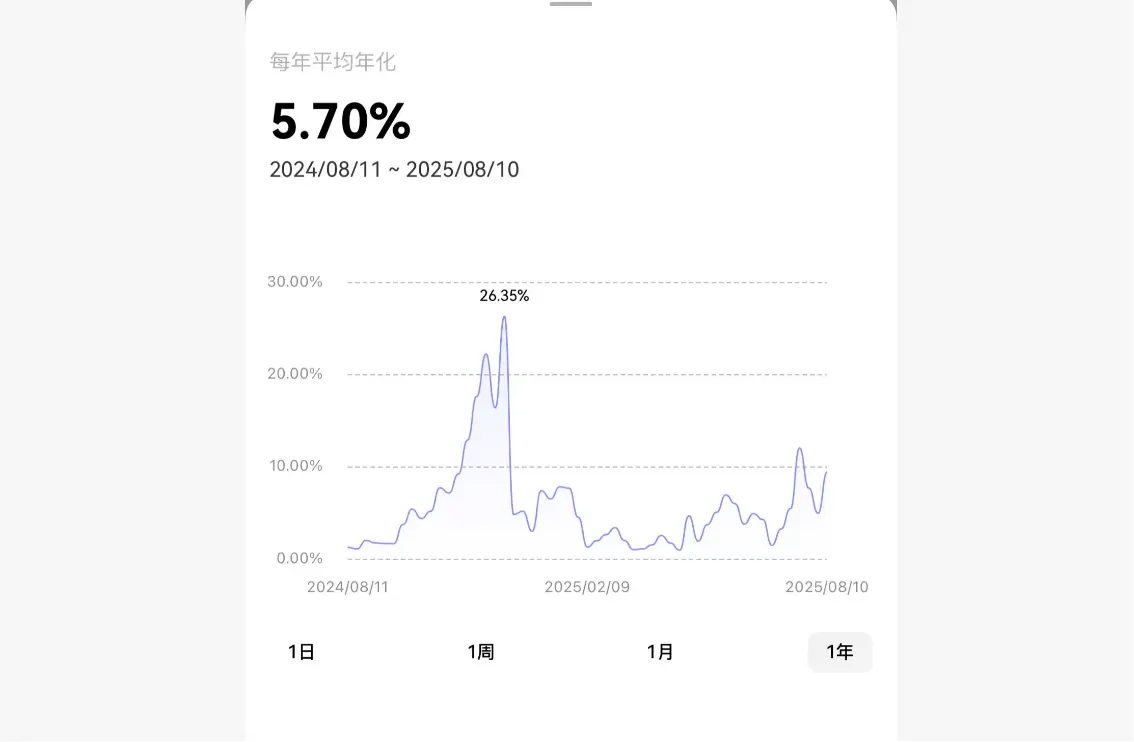Tap the 2025/08/10 x-axis date
The image size is (1134, 742).
tap(828, 587)
